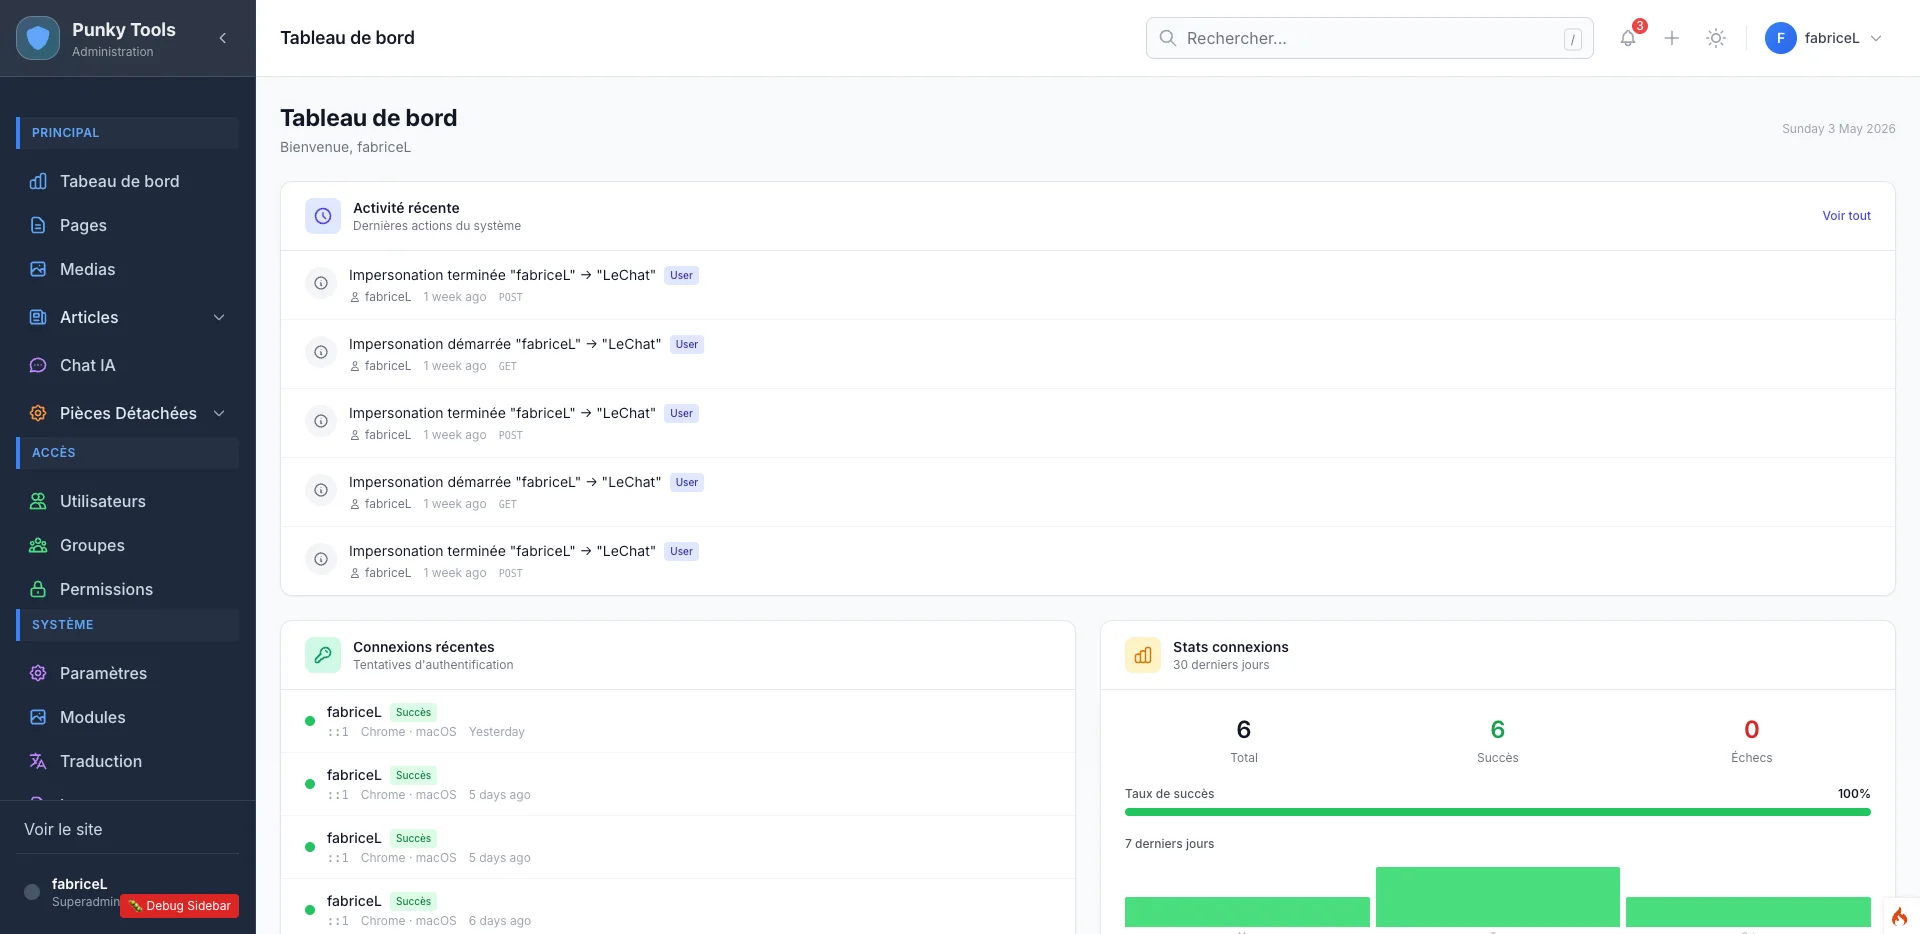This screenshot has width=1920, height=934.
Task: Click the Pages document icon
Action: (x=38, y=225)
